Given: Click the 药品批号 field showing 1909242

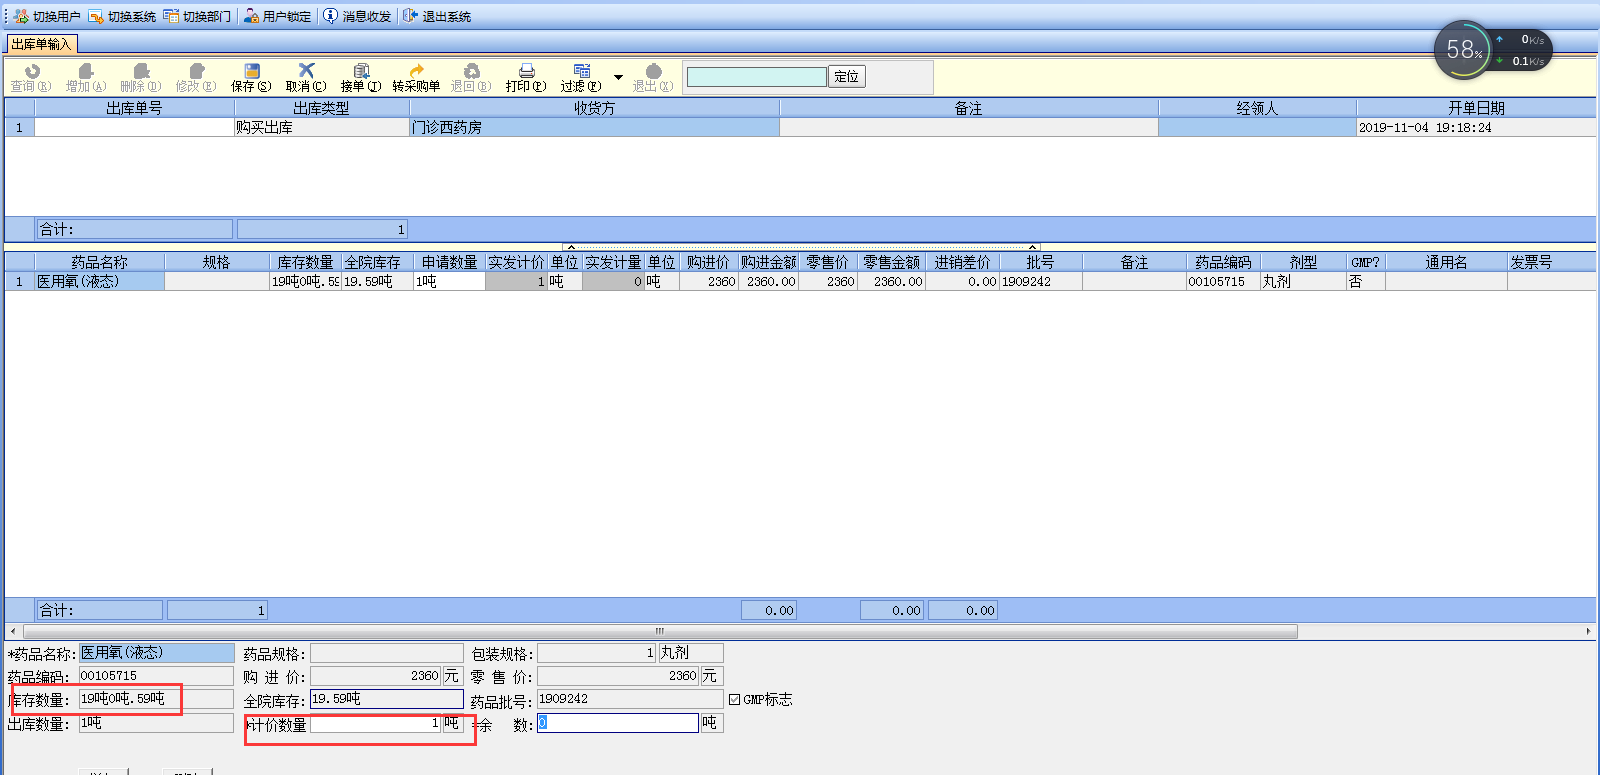Looking at the screenshot, I should (630, 699).
